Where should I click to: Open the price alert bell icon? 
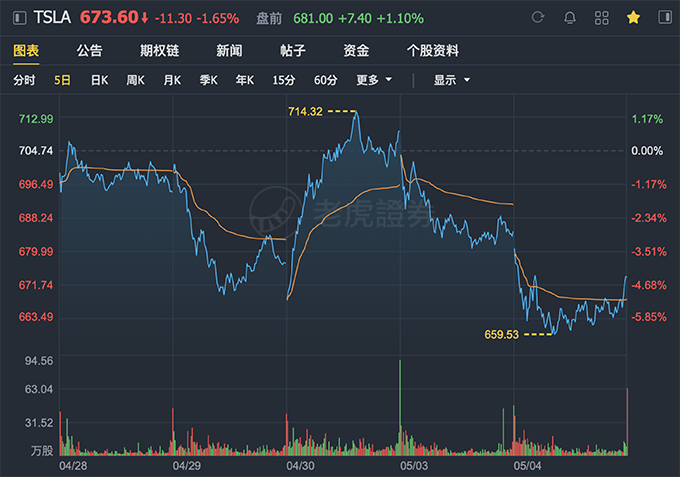click(570, 18)
